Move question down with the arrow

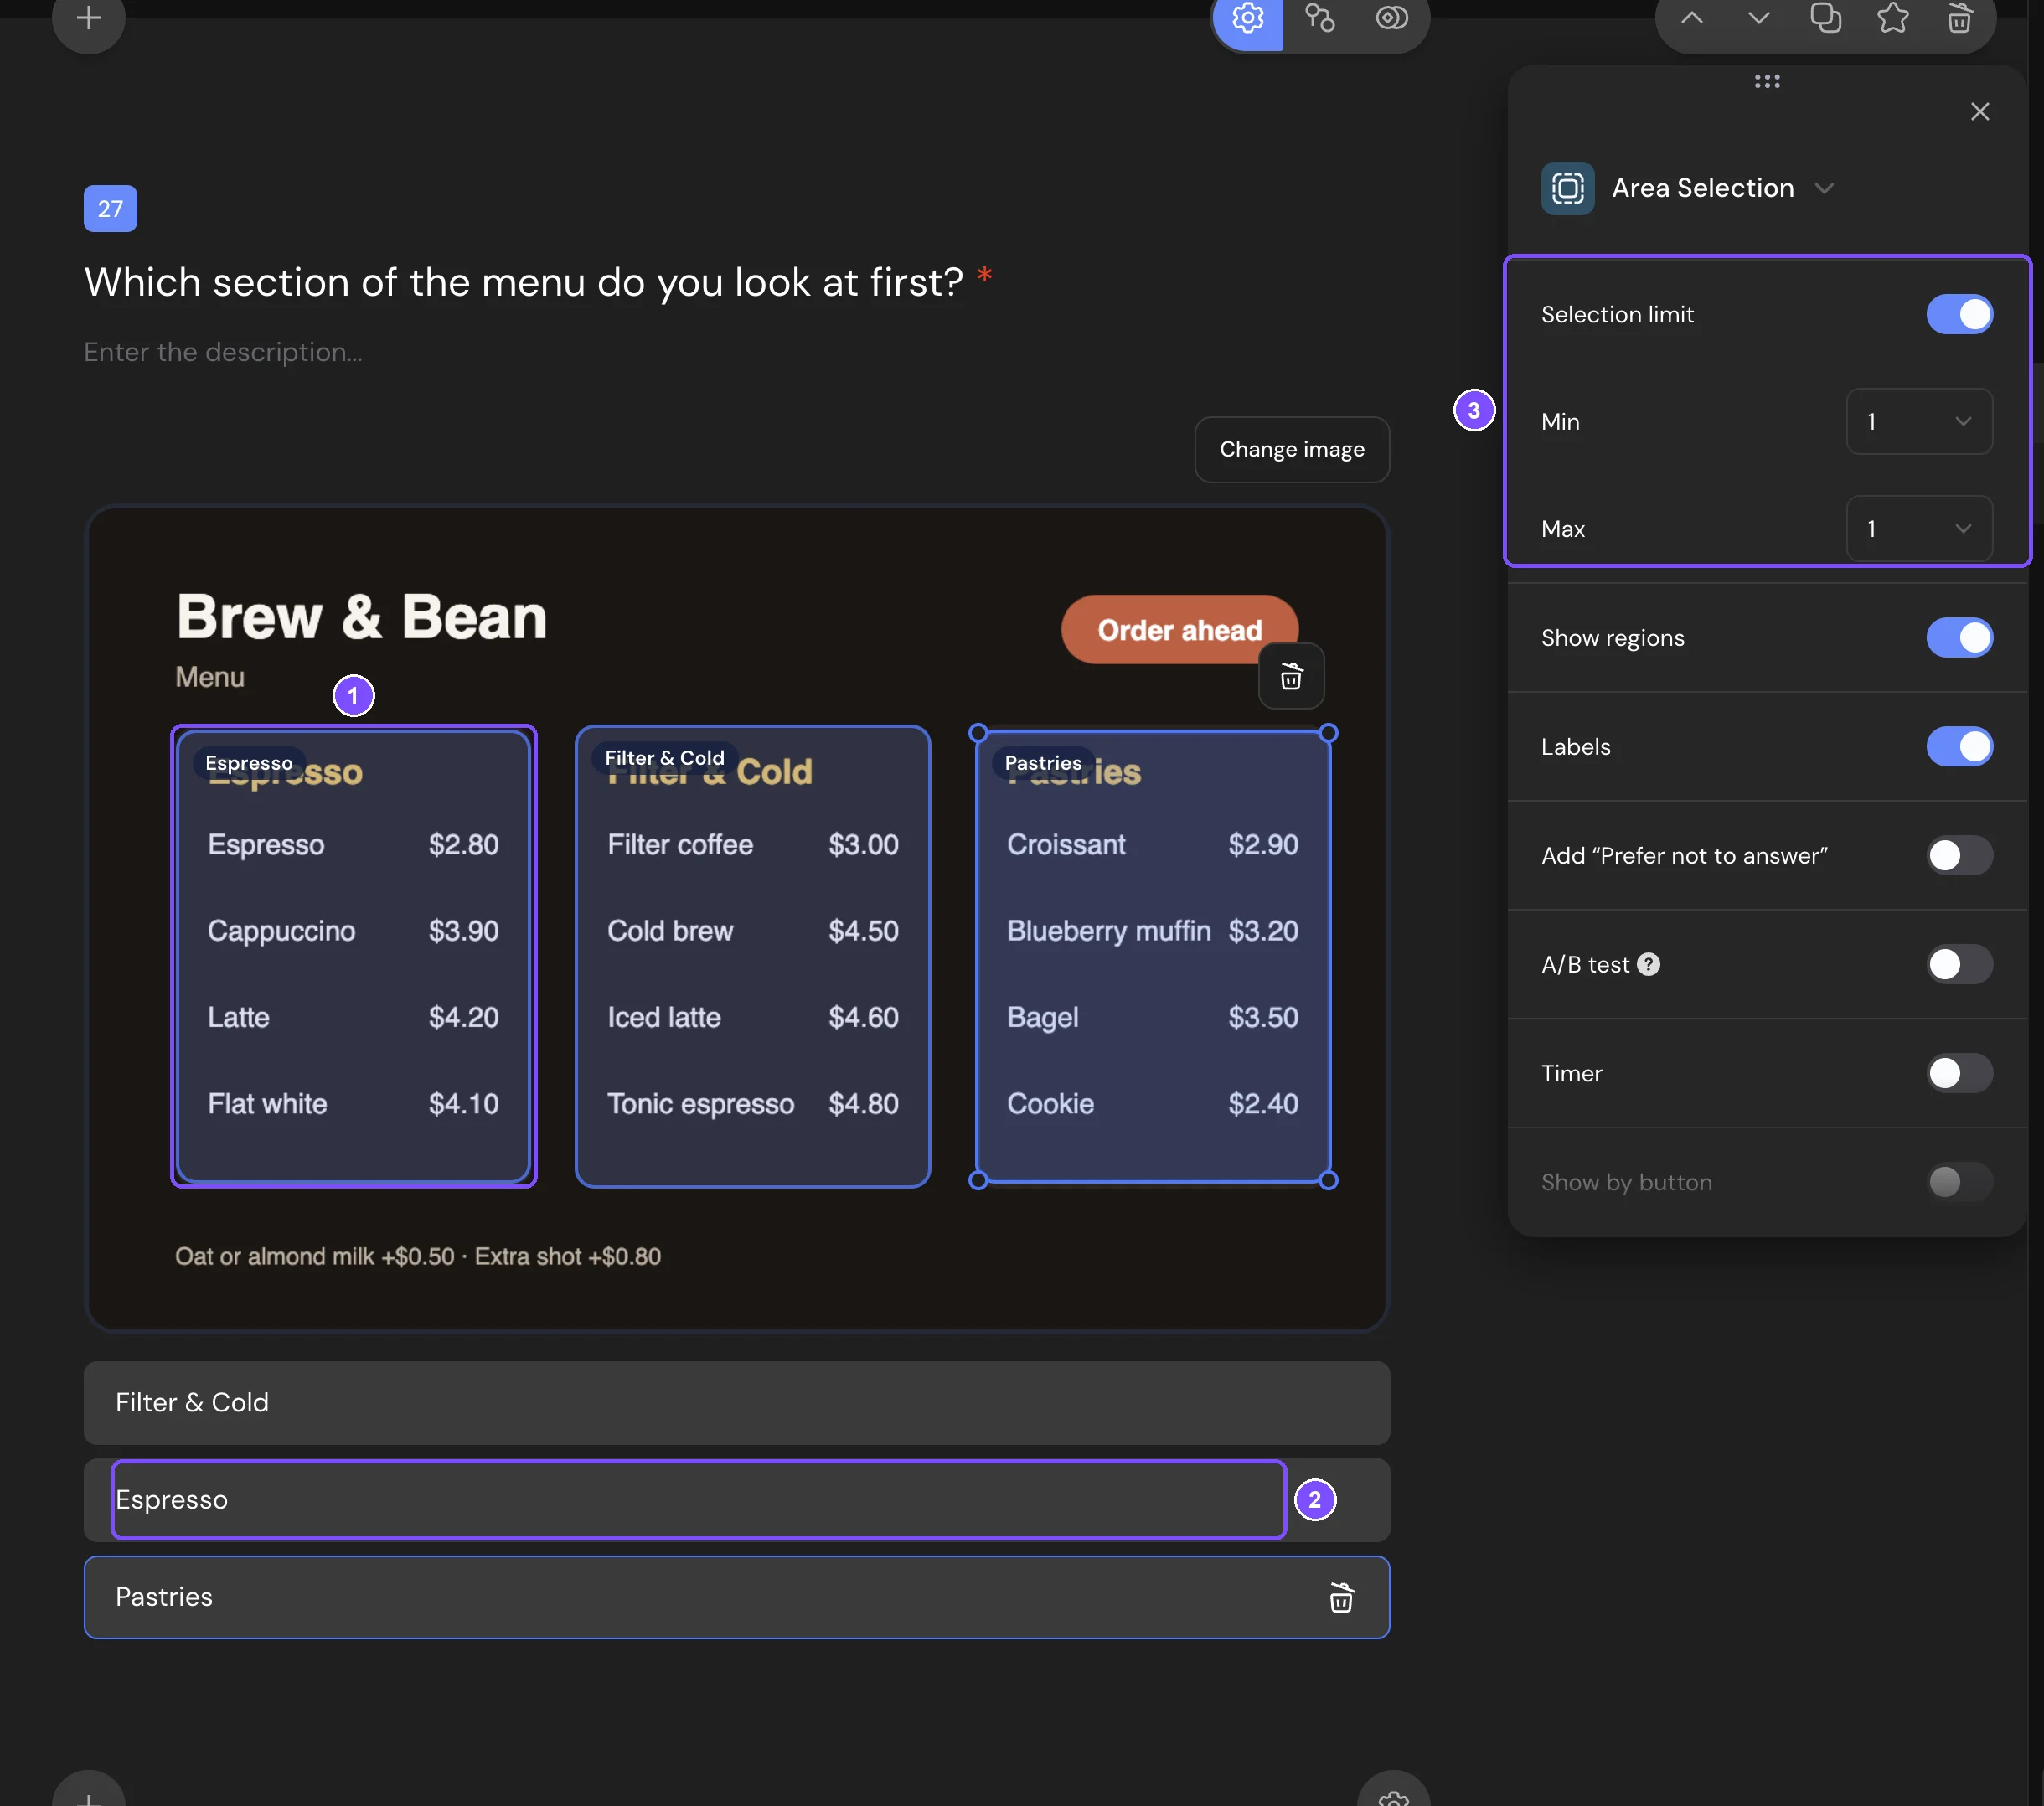coord(1758,18)
